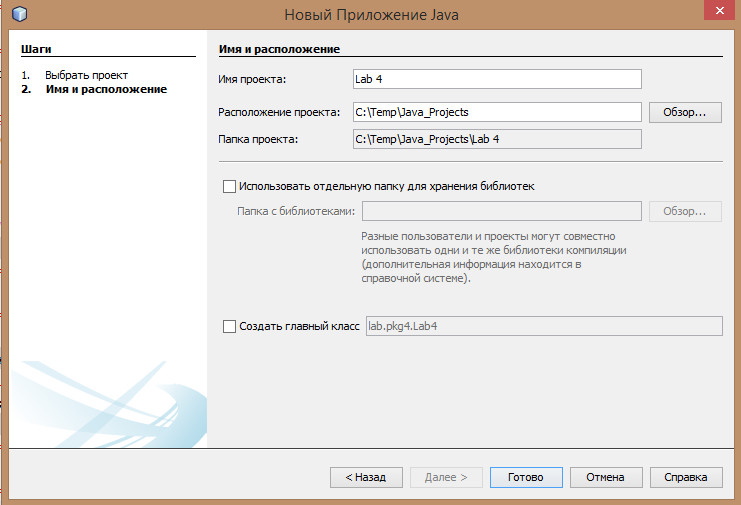Click the main class field lab.pkg4.Lab4

pyautogui.click(x=544, y=326)
